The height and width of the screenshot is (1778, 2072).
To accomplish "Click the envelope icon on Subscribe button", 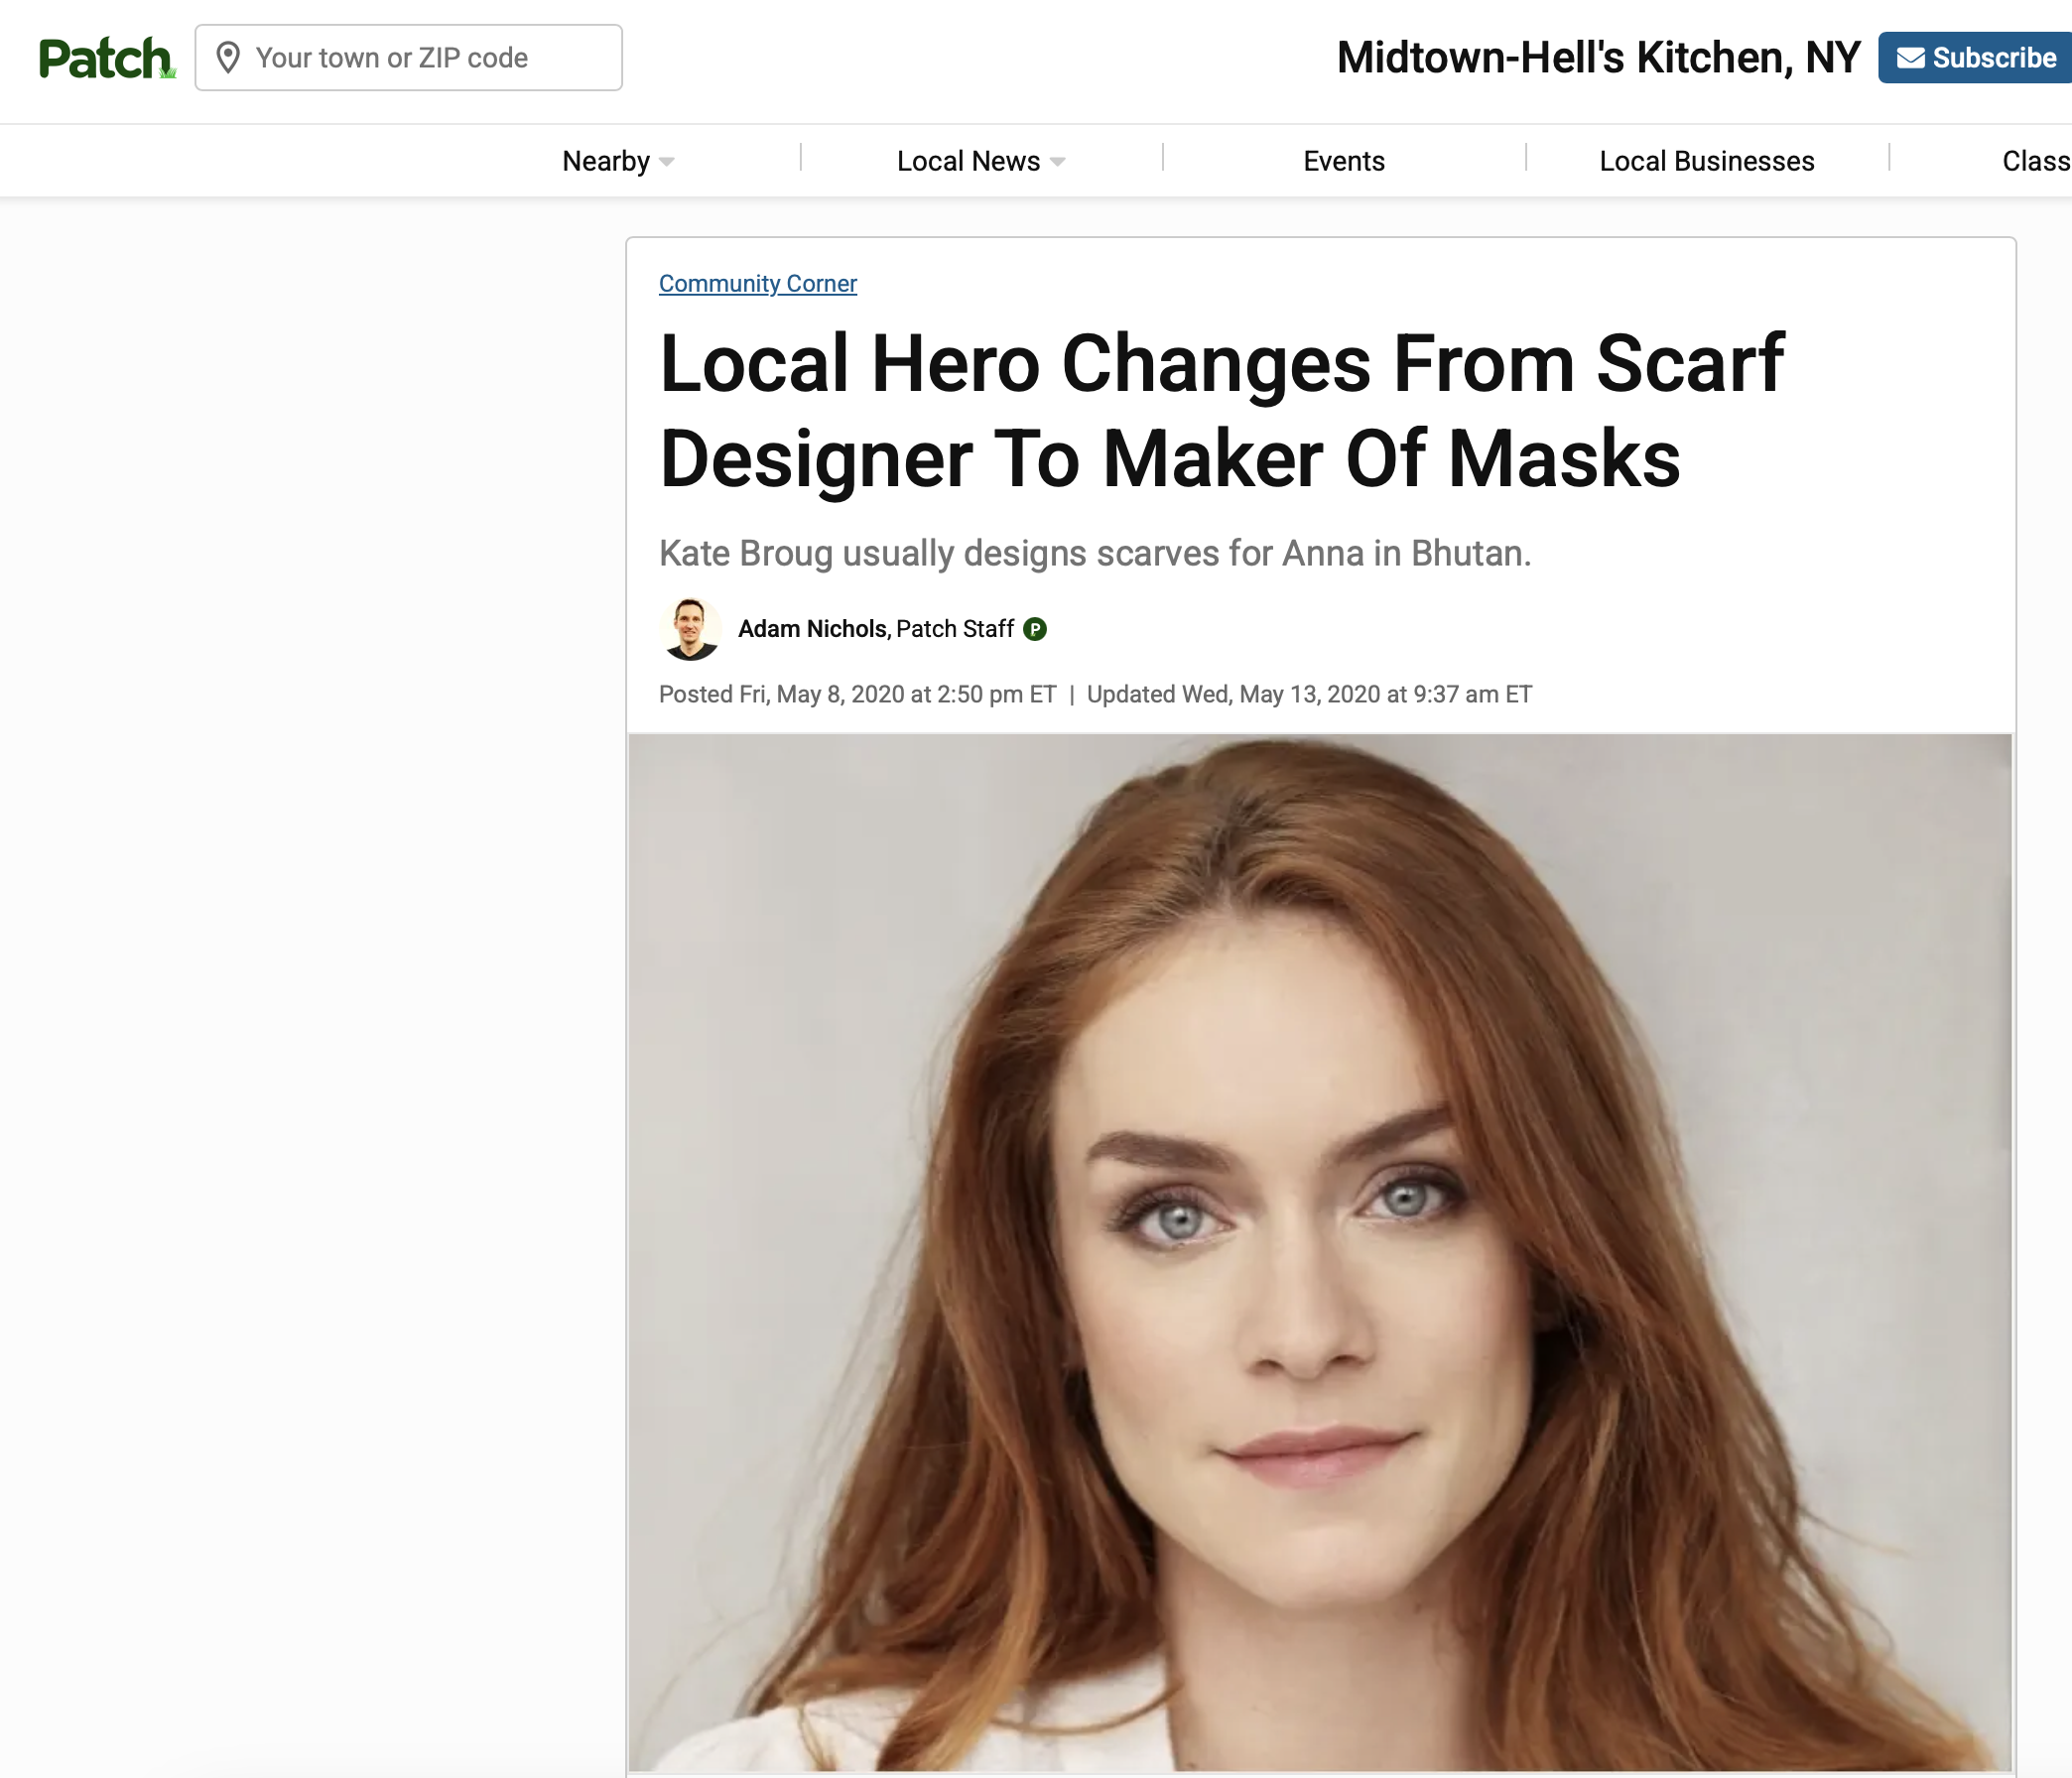I will pyautogui.click(x=1911, y=58).
